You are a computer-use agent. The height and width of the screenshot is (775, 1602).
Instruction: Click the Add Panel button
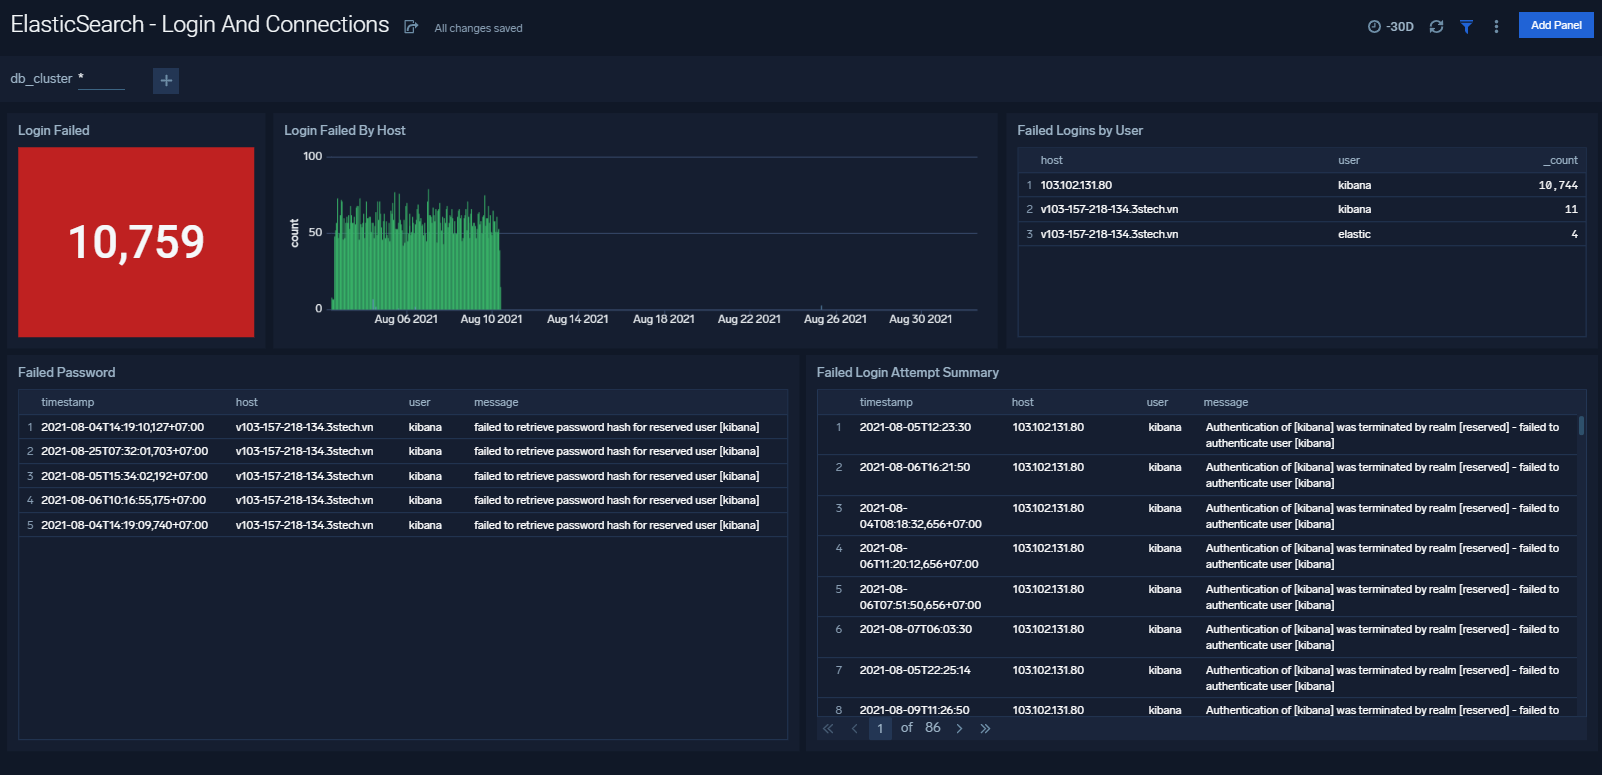[1555, 25]
